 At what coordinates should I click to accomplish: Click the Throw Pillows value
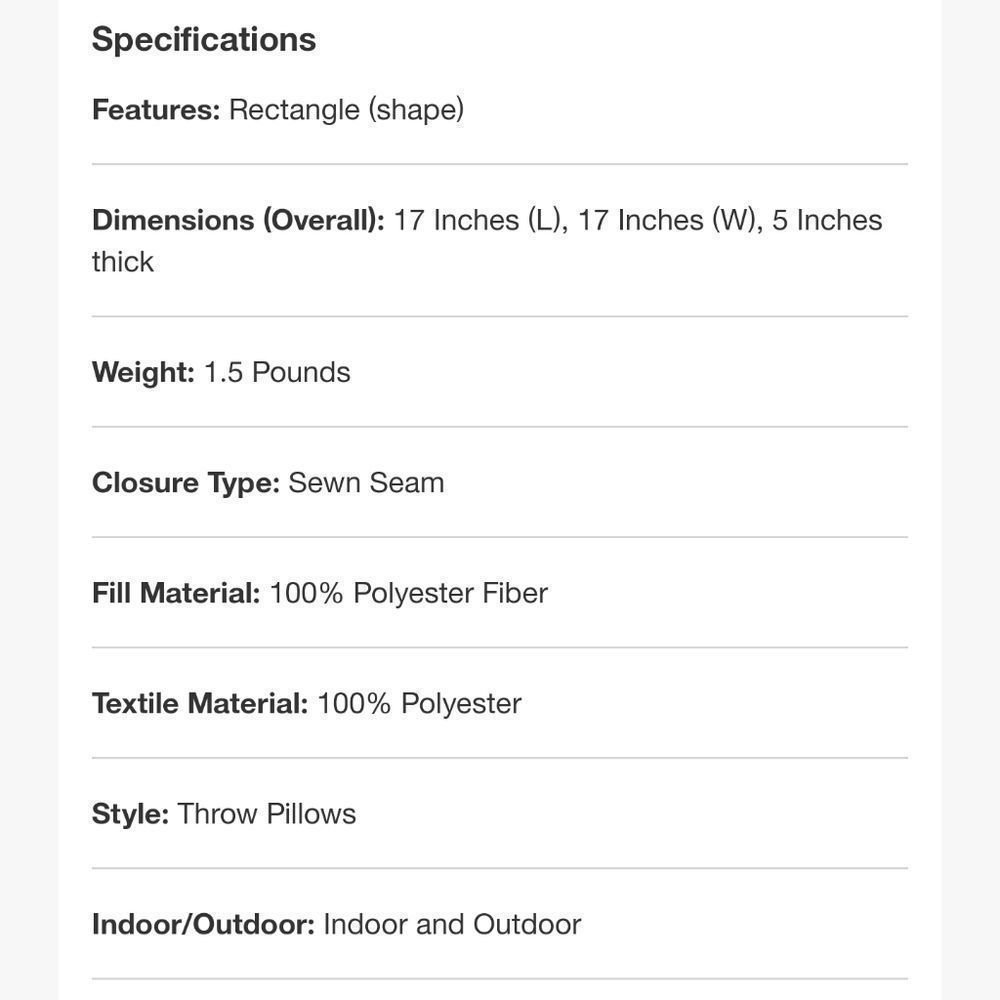267,814
